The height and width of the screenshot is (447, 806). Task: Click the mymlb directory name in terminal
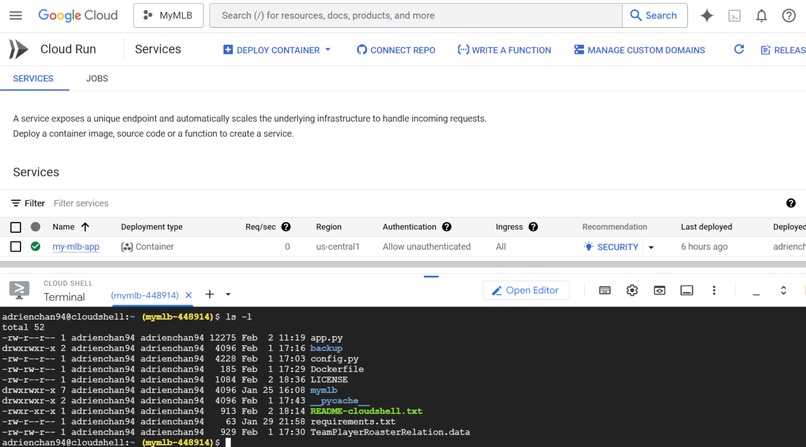tap(323, 390)
